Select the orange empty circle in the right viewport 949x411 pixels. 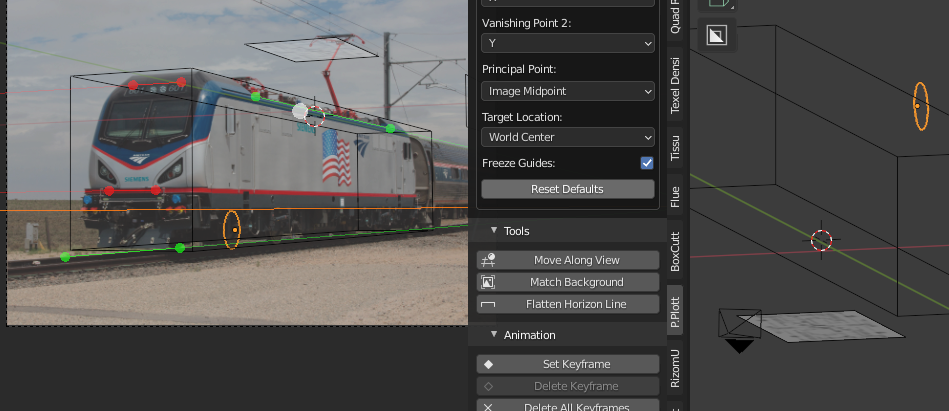click(x=921, y=106)
